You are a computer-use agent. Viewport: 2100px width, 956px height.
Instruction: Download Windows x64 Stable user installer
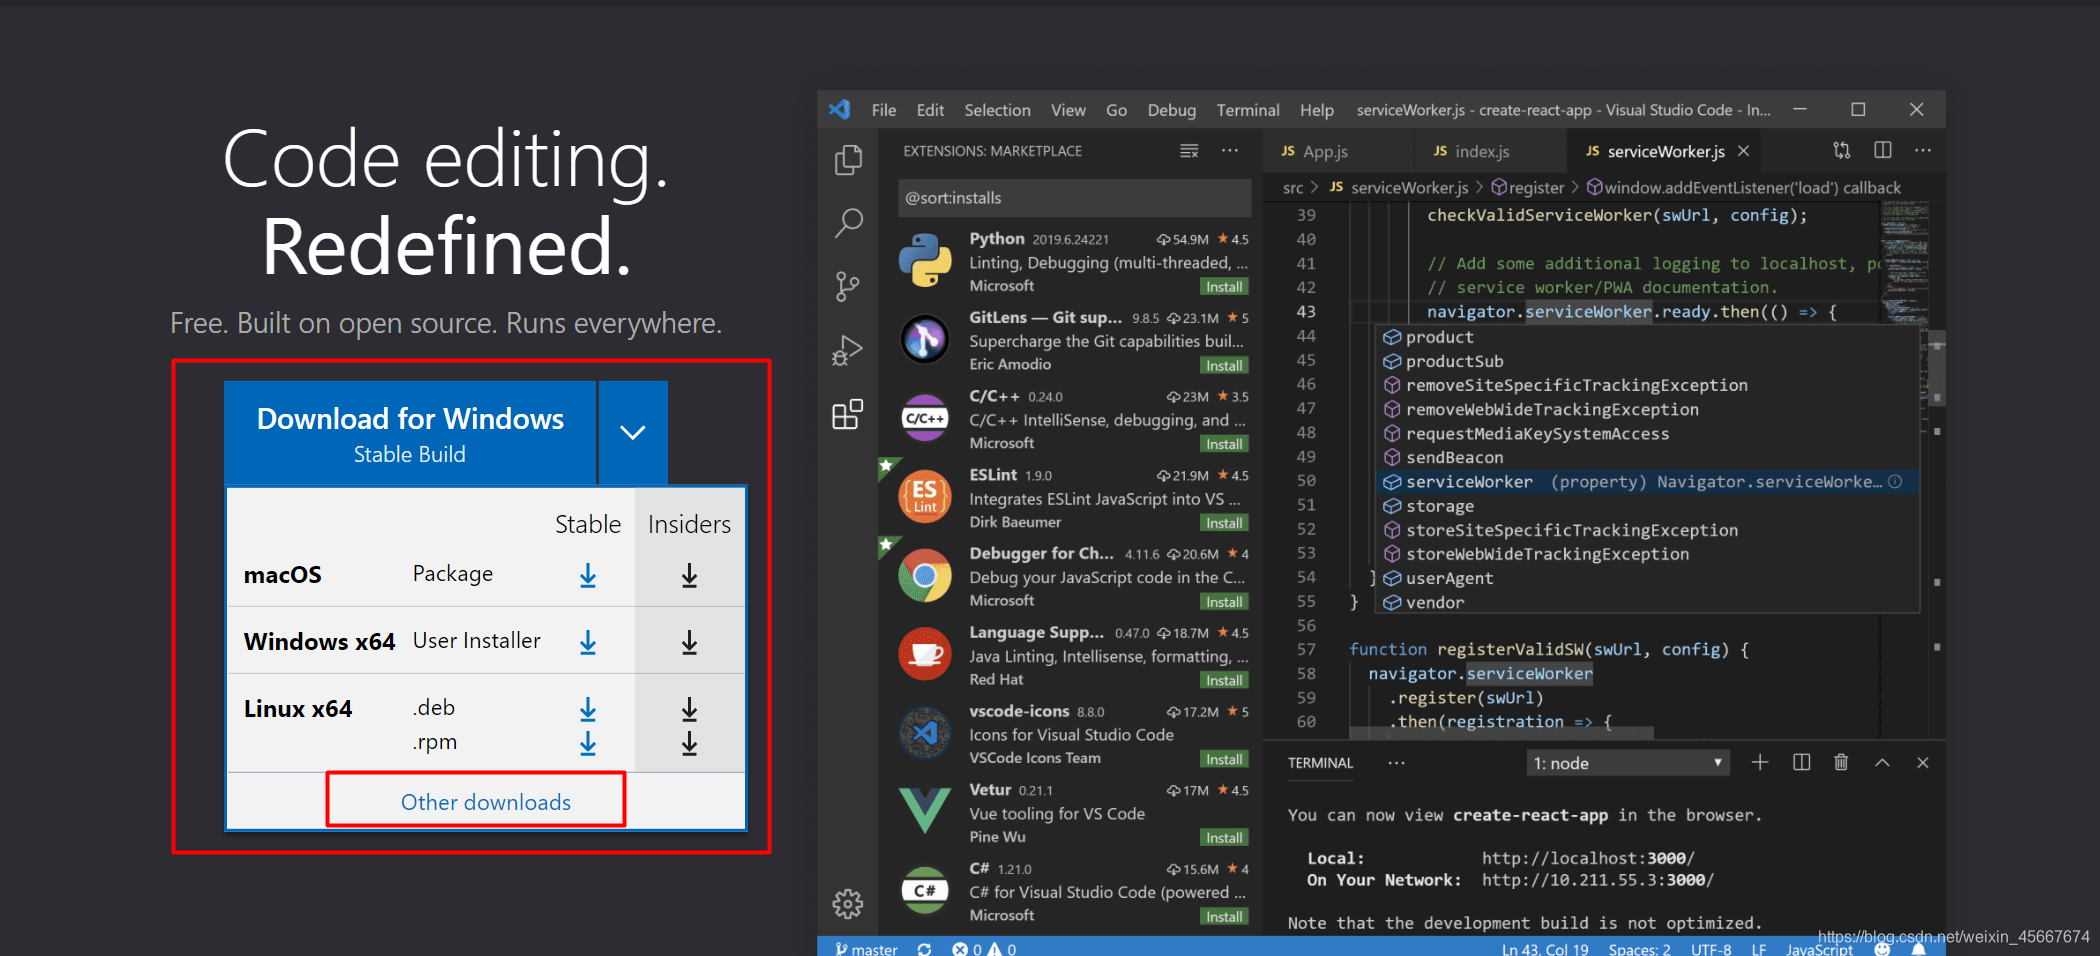click(588, 642)
